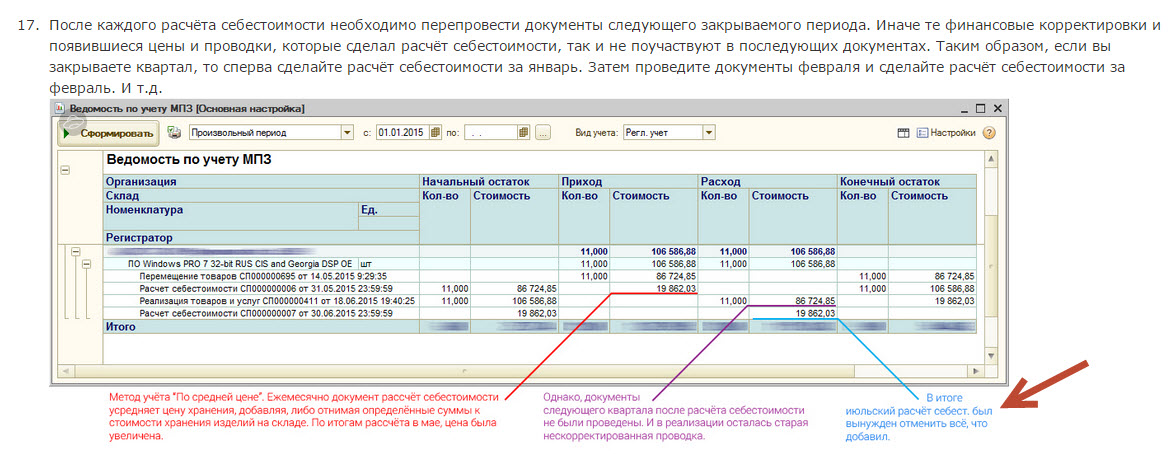This screenshot has height=454, width=1172.
Task: Click the Сформировать button
Action: (x=108, y=134)
